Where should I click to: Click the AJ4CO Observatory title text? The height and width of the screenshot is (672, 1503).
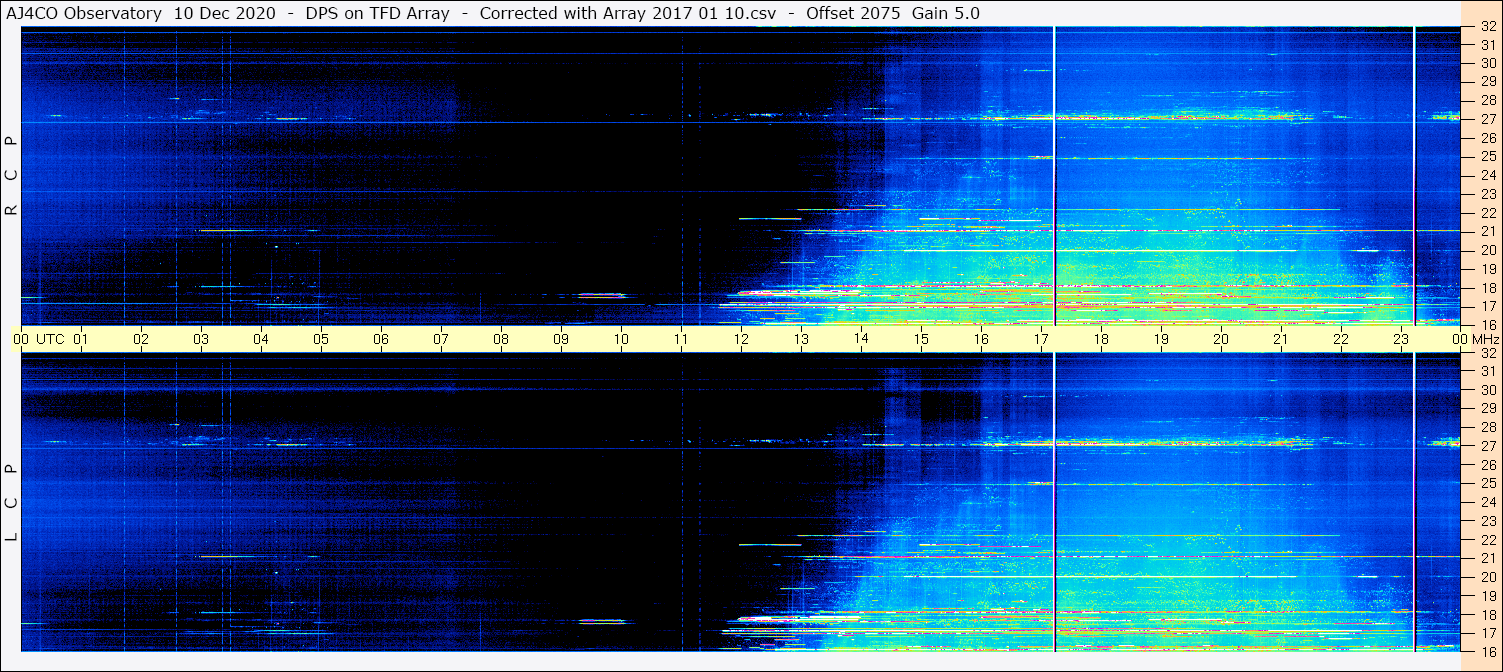coord(85,13)
